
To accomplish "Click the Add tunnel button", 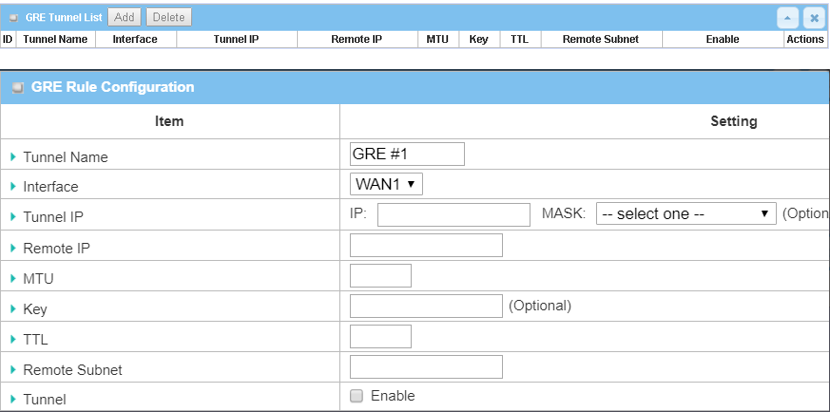I will click(x=124, y=17).
